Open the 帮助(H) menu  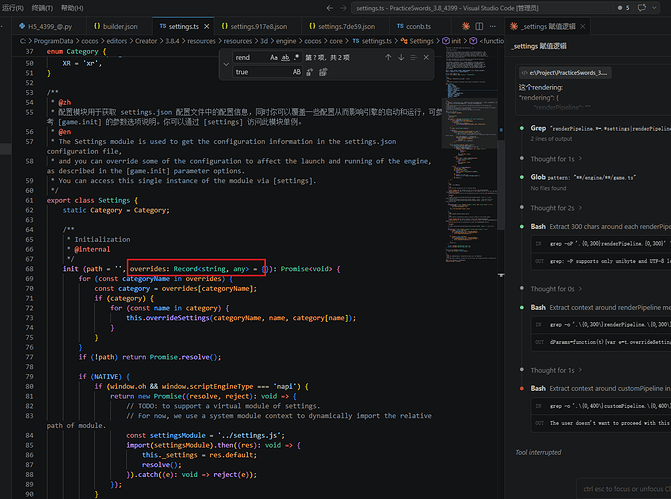pos(72,8)
